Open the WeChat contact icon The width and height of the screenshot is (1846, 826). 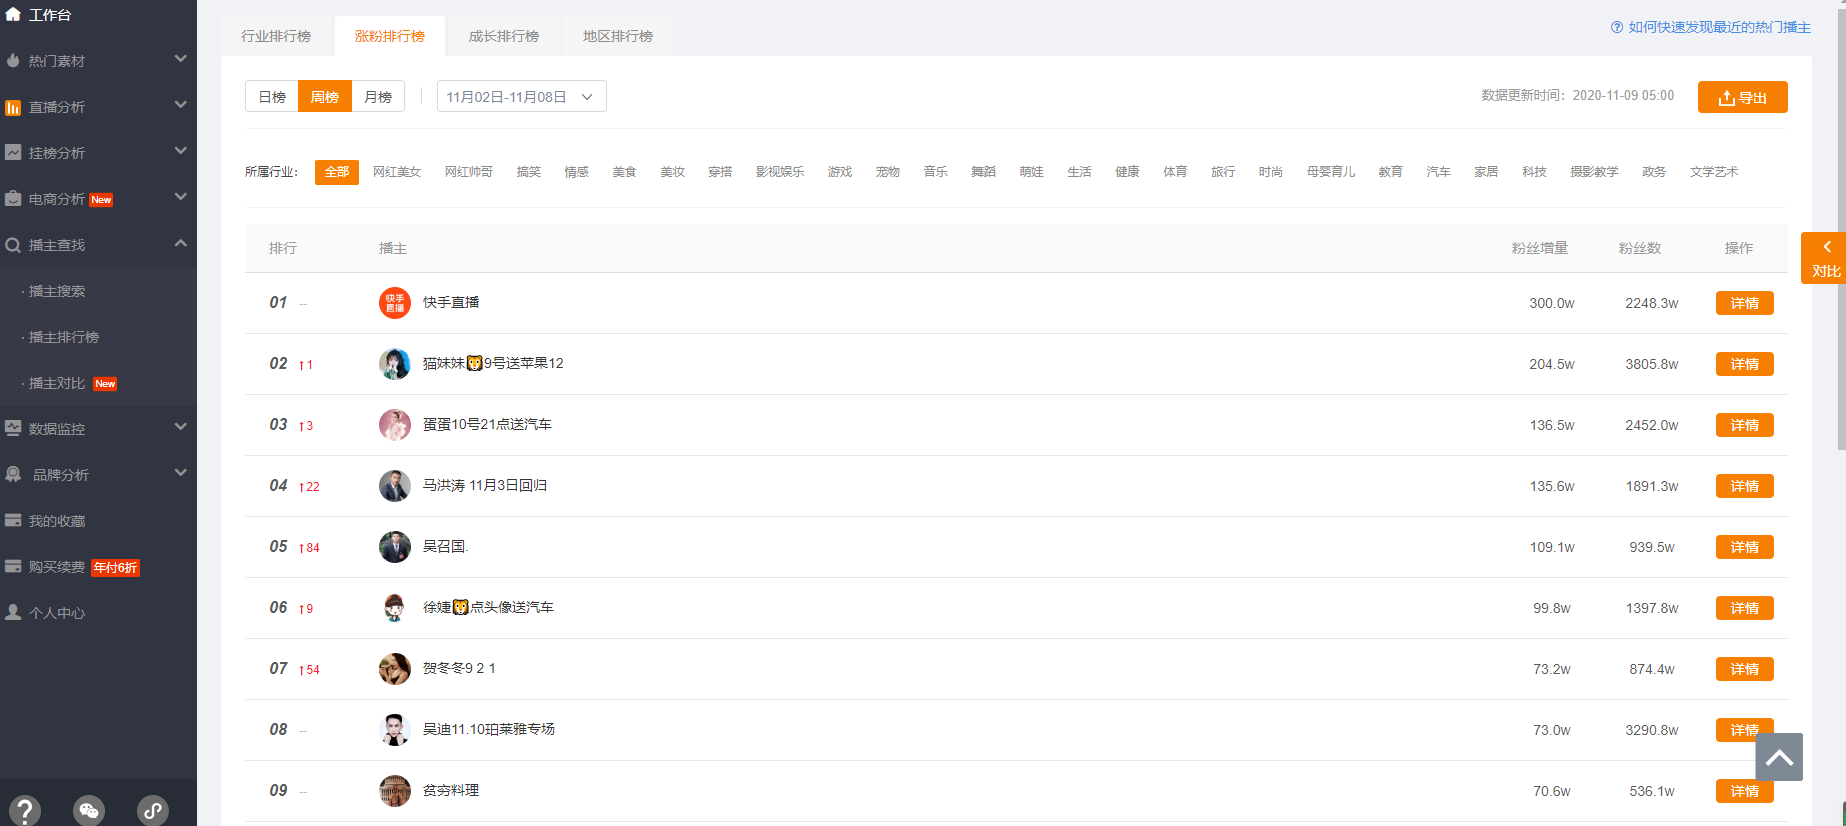pos(89,810)
